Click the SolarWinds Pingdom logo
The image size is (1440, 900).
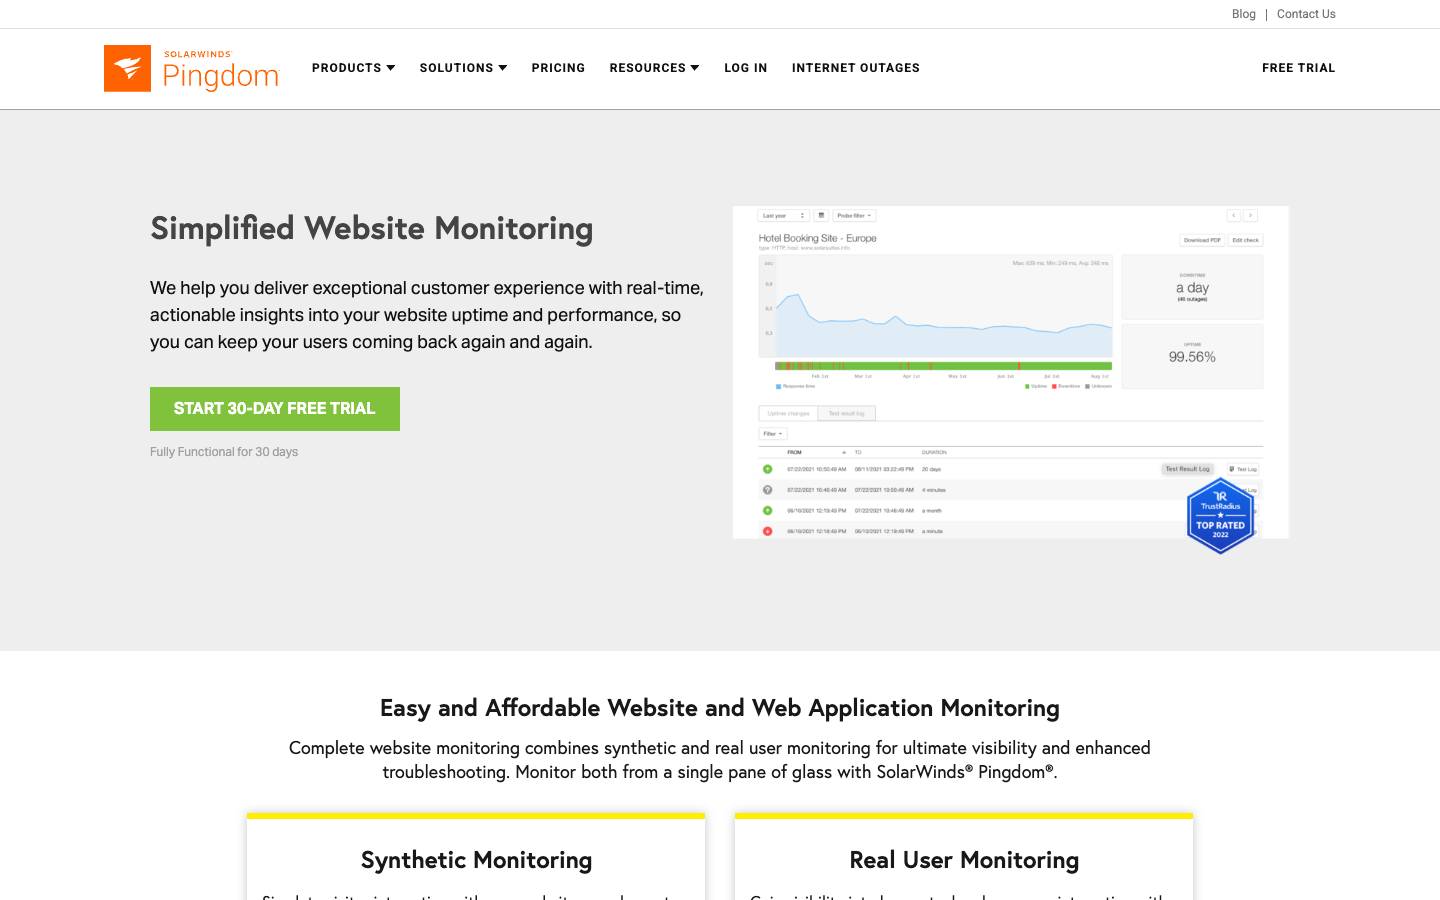(x=191, y=68)
